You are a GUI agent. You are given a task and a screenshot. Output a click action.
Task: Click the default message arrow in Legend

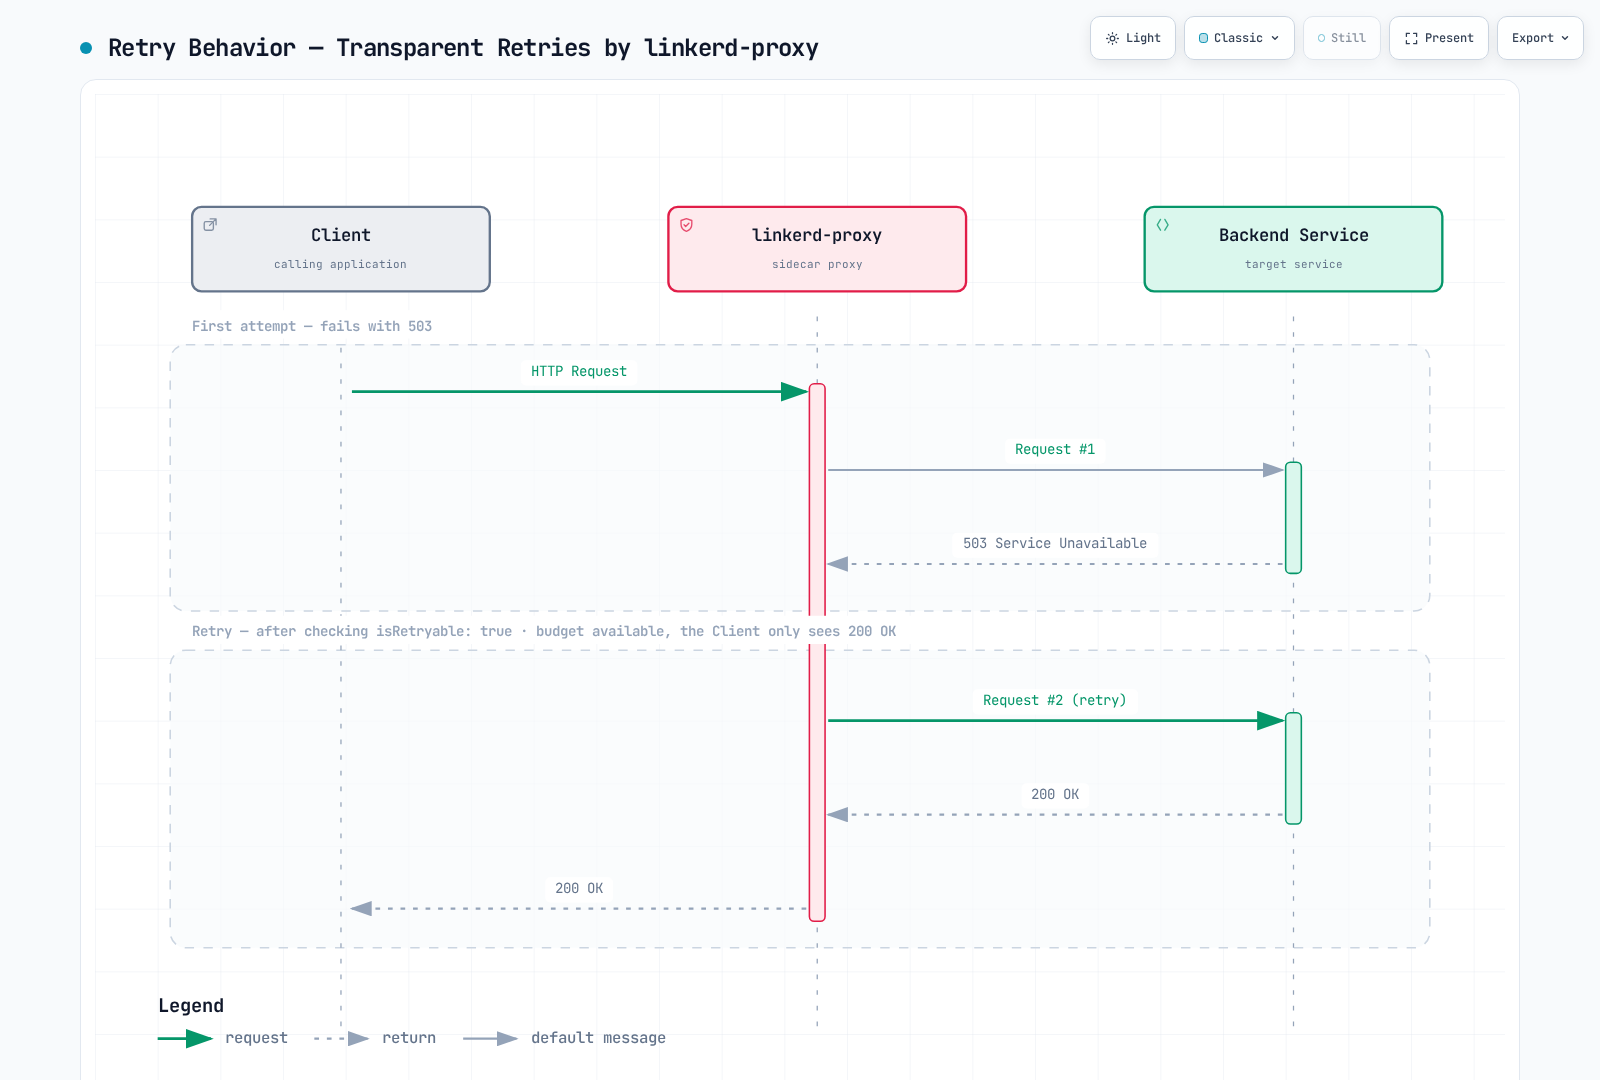(x=490, y=1039)
